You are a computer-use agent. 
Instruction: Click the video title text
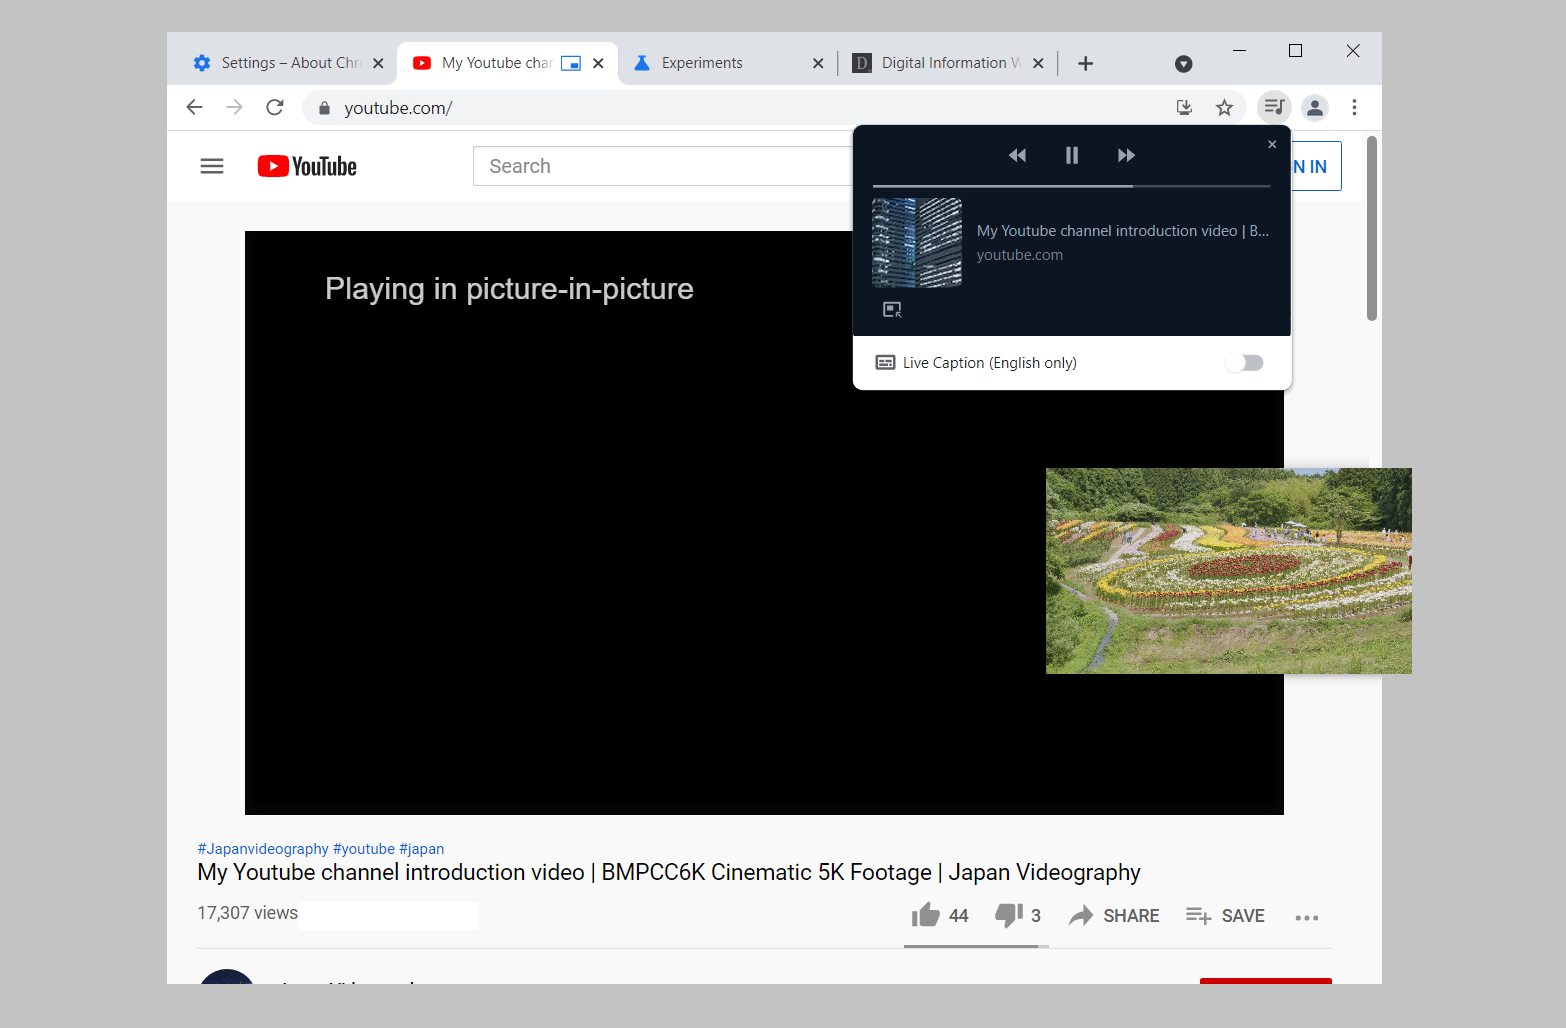pos(669,872)
